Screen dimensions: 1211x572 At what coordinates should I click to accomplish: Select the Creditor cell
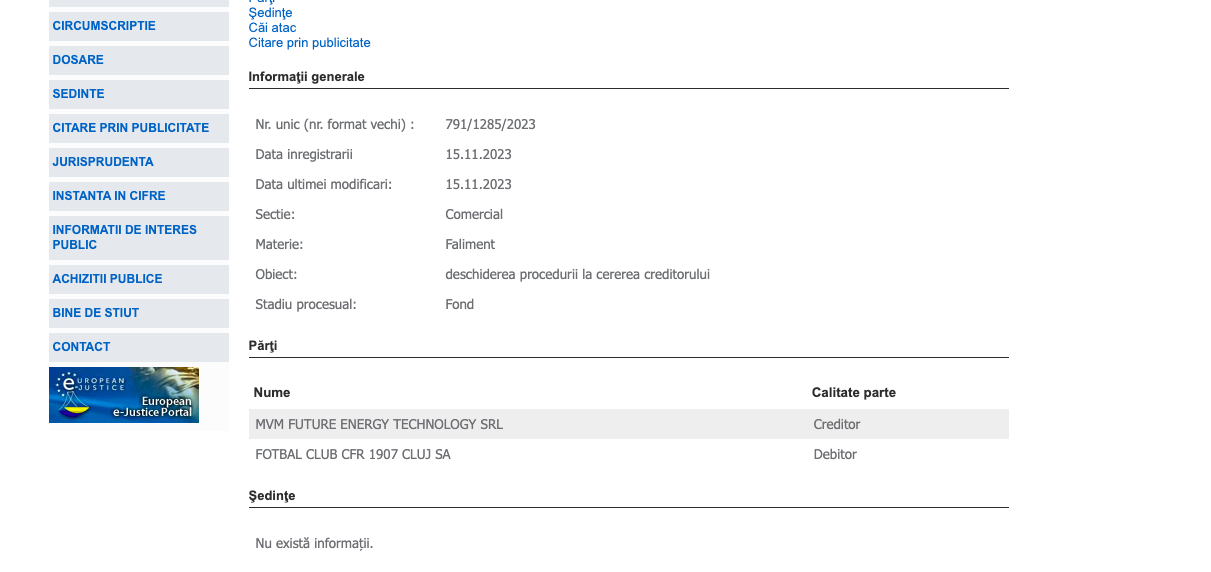(837, 425)
